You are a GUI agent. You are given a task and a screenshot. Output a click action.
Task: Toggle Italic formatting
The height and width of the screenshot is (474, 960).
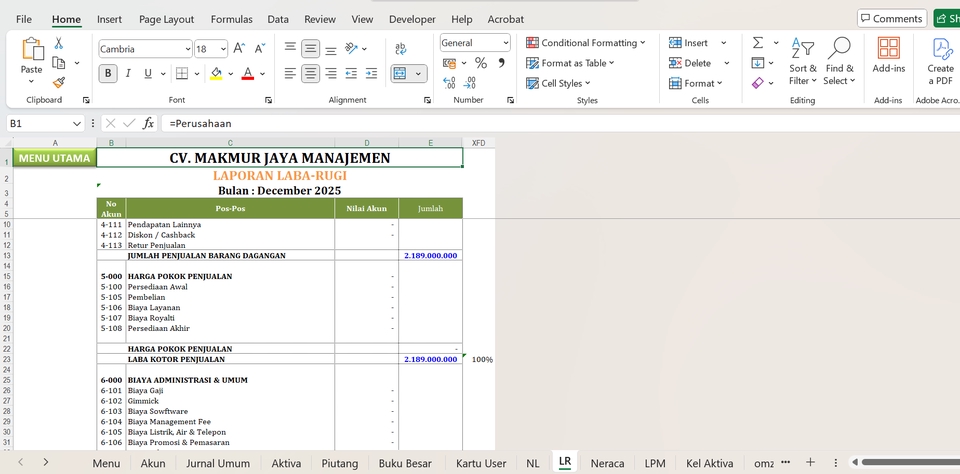pyautogui.click(x=128, y=73)
